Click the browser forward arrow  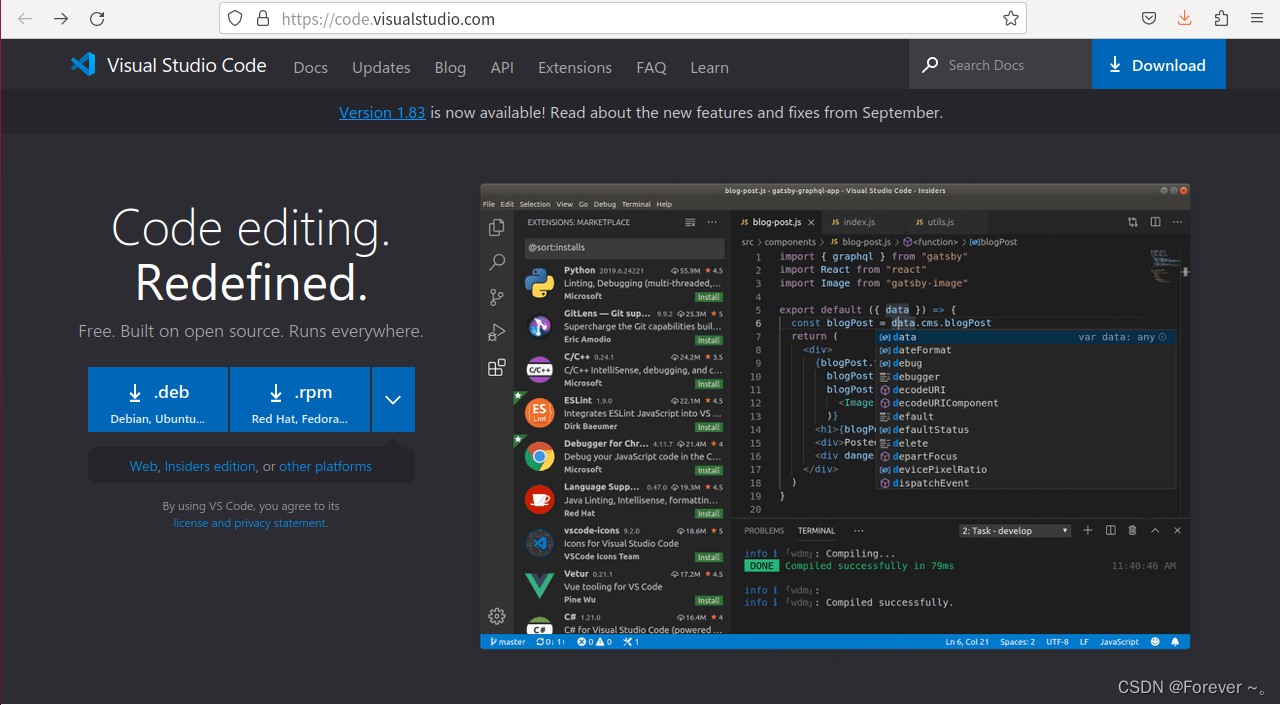(x=61, y=19)
